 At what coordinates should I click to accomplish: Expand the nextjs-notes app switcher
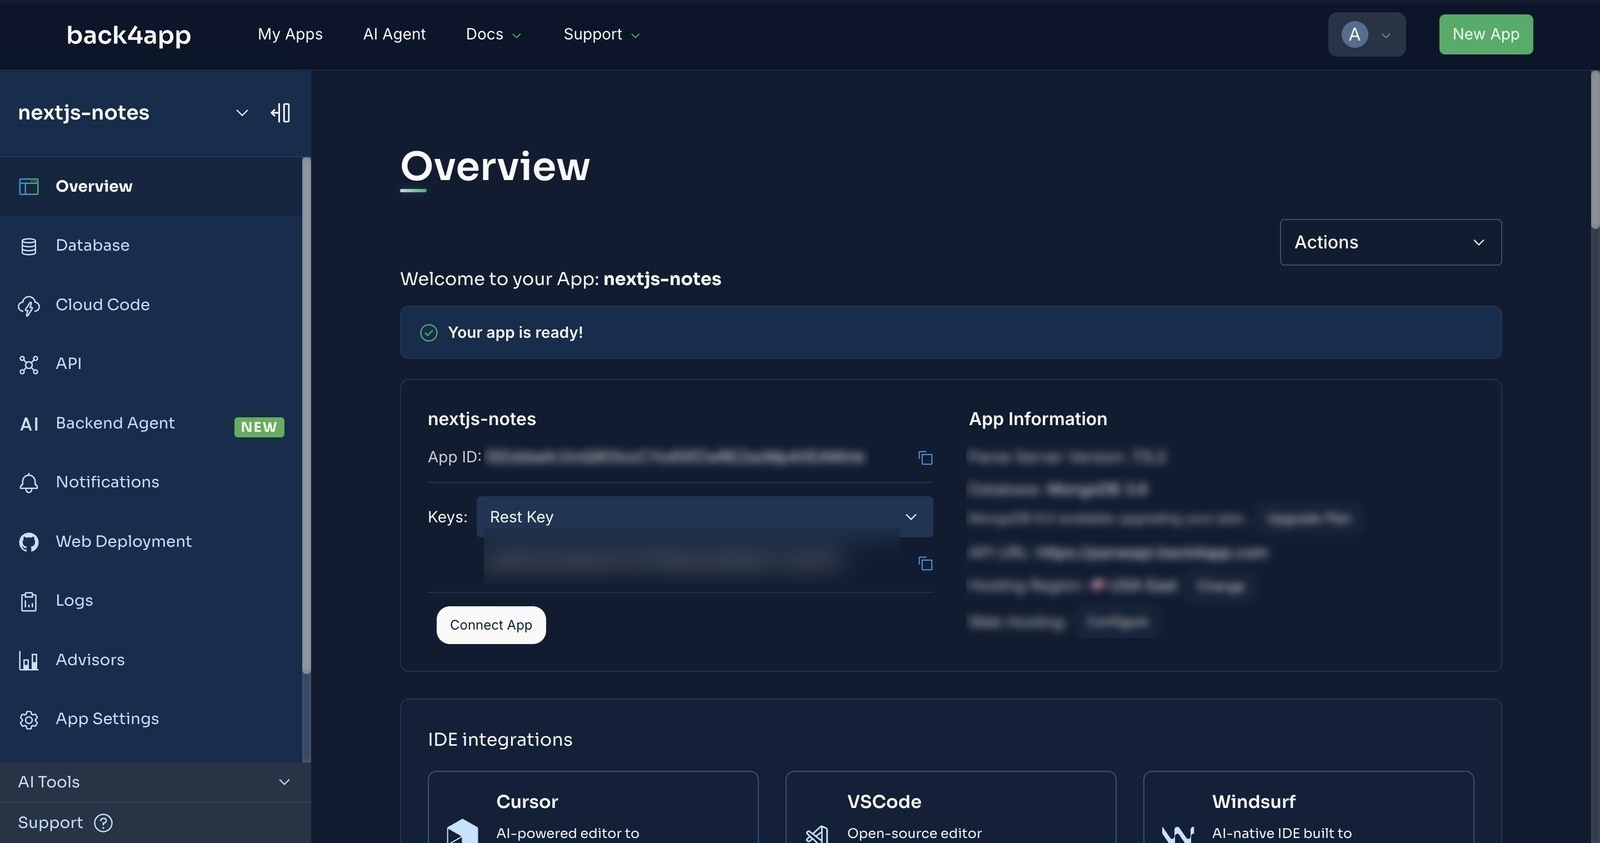tap(241, 113)
